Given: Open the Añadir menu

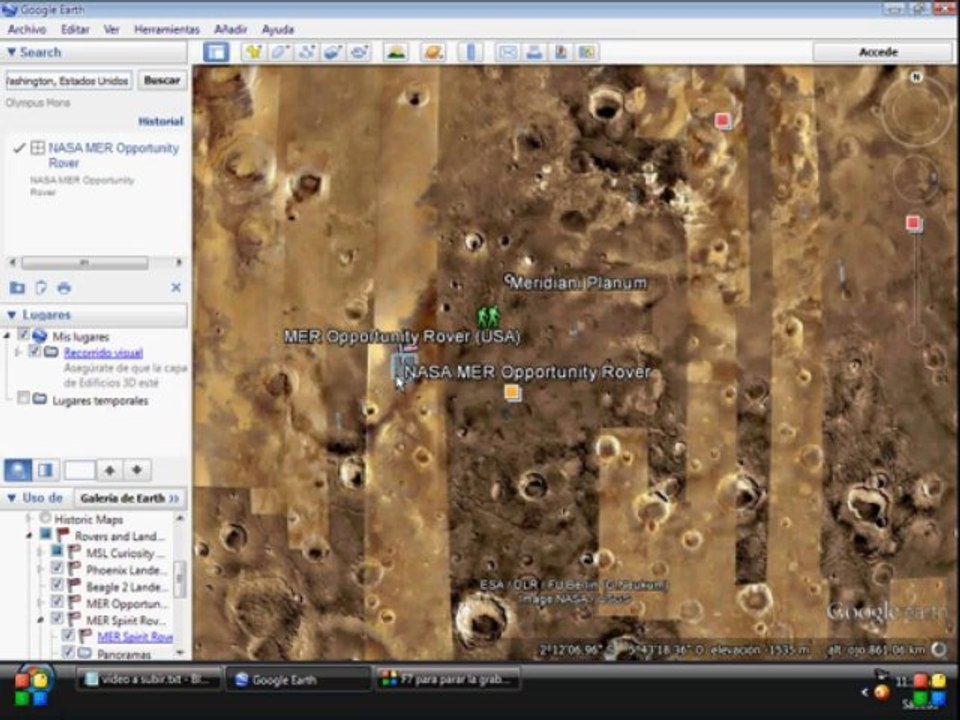Looking at the screenshot, I should click(x=230, y=29).
